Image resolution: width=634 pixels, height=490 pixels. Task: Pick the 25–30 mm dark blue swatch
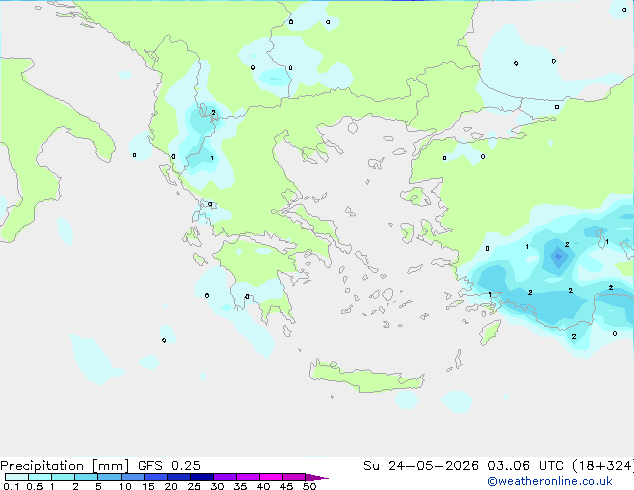(202, 477)
